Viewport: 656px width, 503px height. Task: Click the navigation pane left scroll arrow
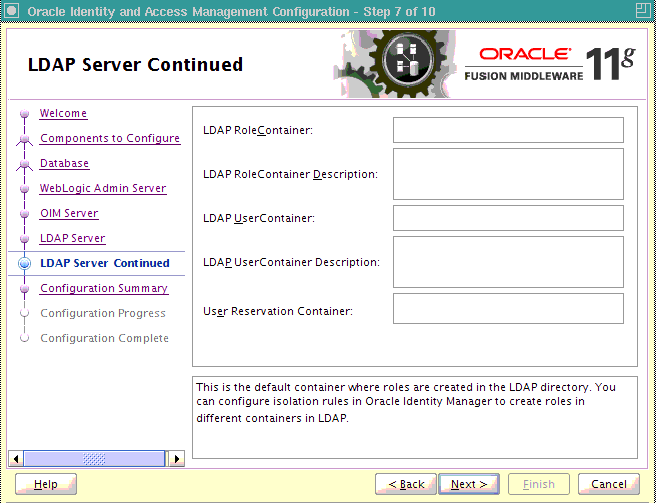tap(16, 459)
